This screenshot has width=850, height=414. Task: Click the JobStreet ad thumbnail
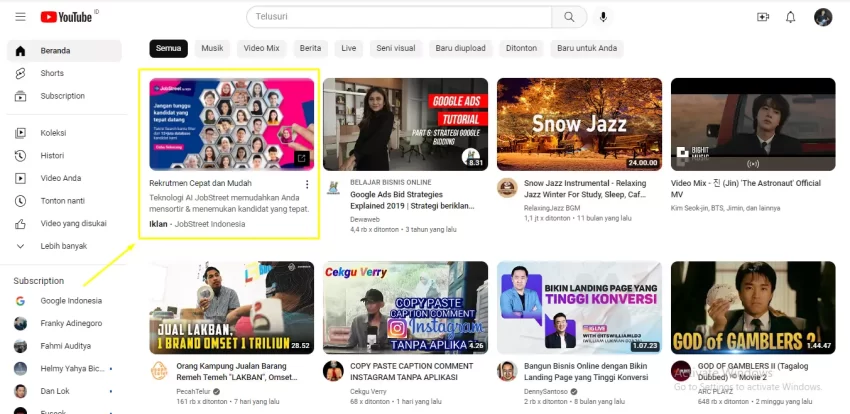tap(231, 124)
